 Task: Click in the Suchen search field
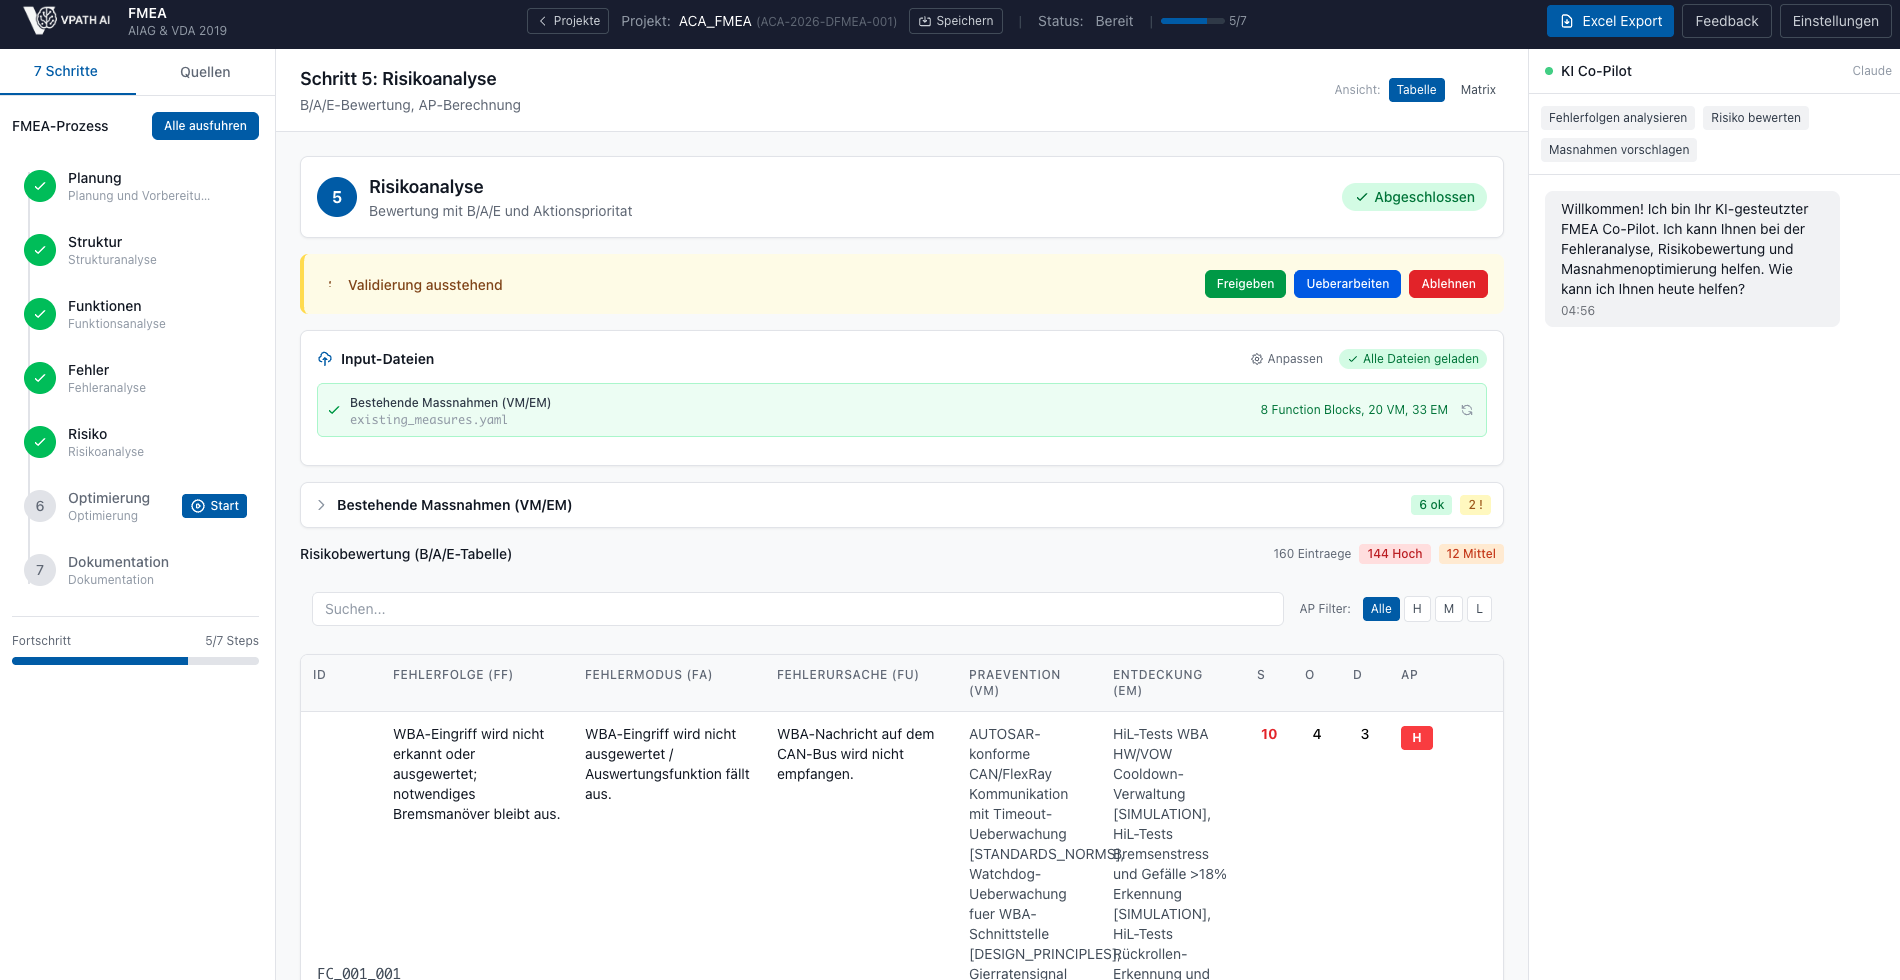(798, 609)
